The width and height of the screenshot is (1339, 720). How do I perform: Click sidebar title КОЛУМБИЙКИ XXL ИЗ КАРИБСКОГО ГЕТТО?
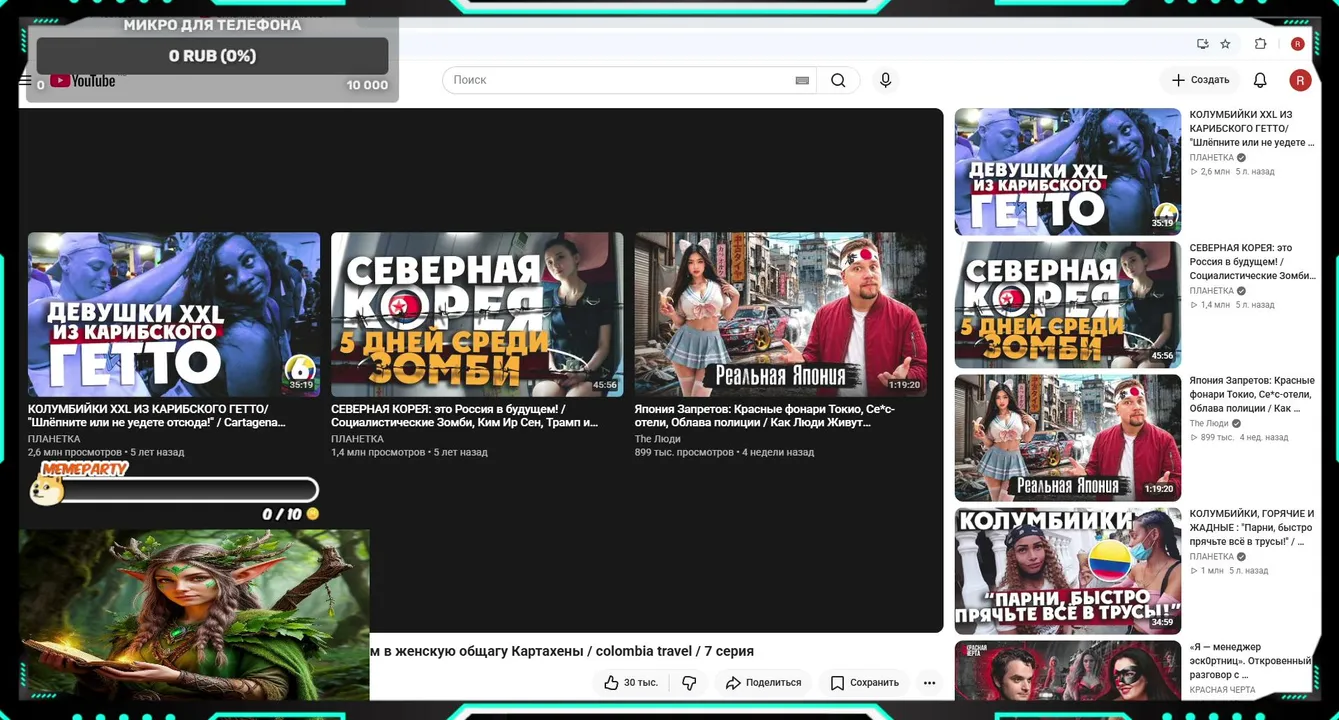1252,129
